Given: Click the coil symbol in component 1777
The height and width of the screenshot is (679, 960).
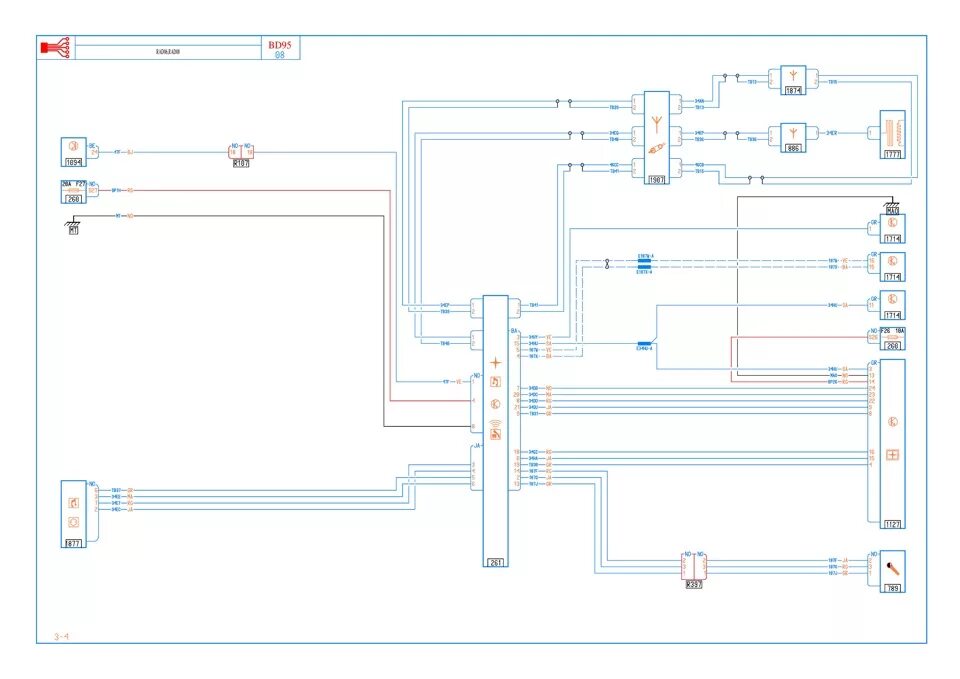Looking at the screenshot, I should (894, 133).
